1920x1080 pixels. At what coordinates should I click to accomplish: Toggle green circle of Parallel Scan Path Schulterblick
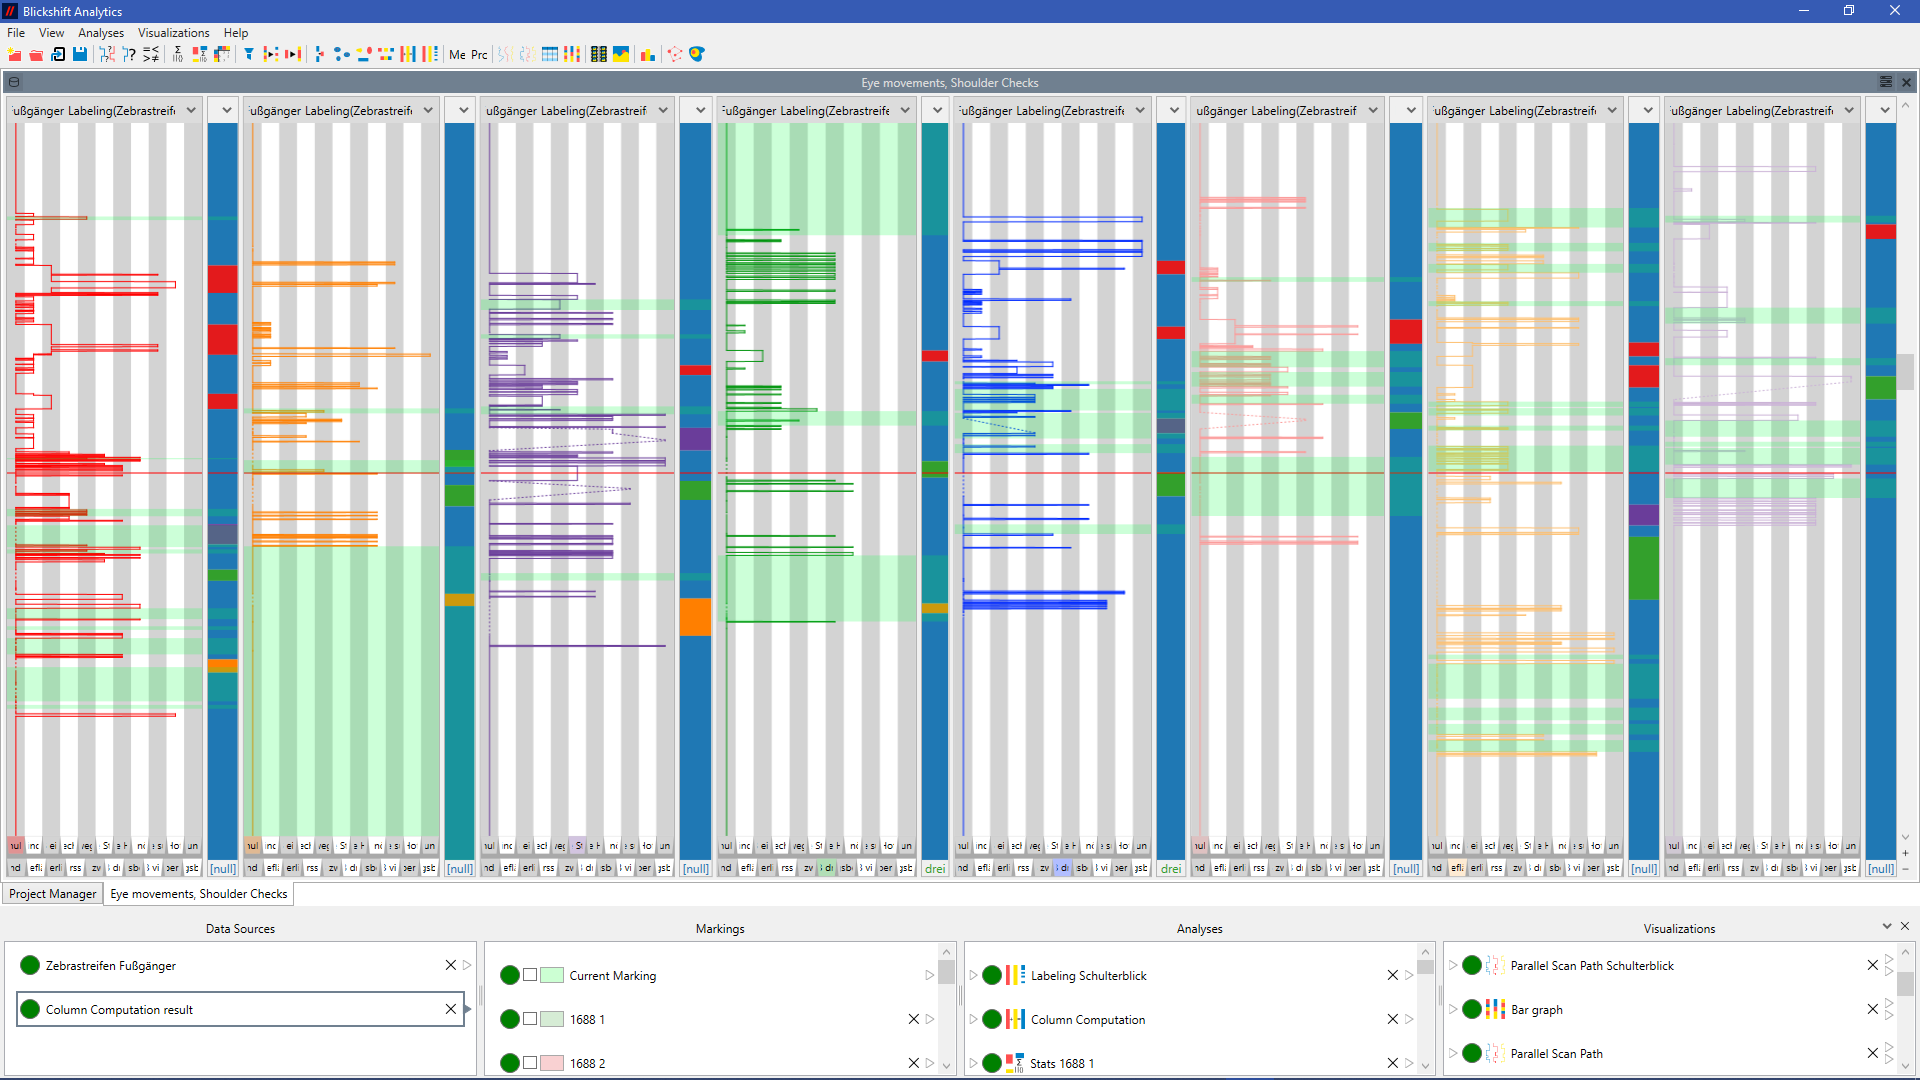(x=1472, y=965)
